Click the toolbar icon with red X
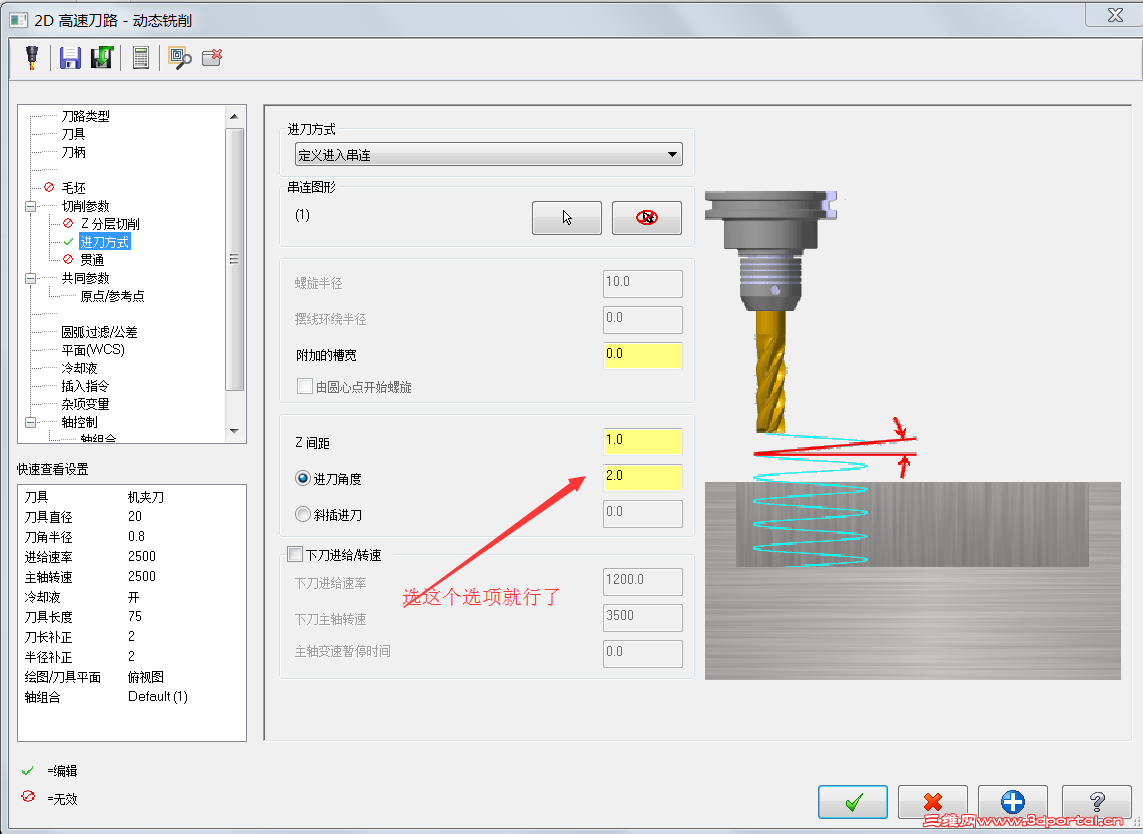 tap(212, 58)
